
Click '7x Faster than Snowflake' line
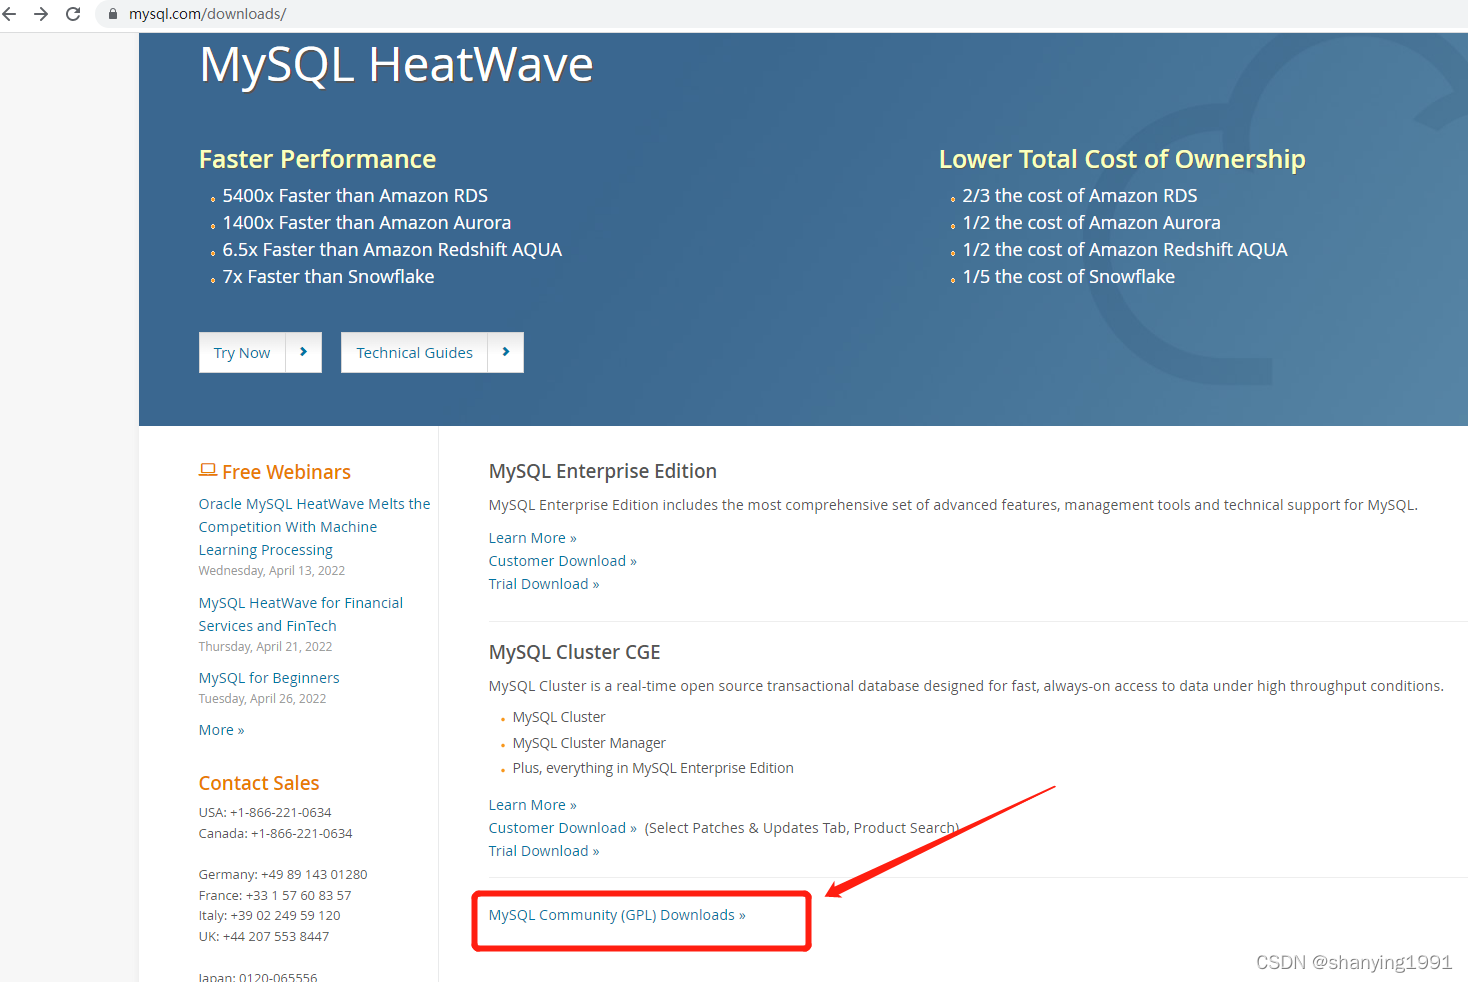pyautogui.click(x=328, y=277)
